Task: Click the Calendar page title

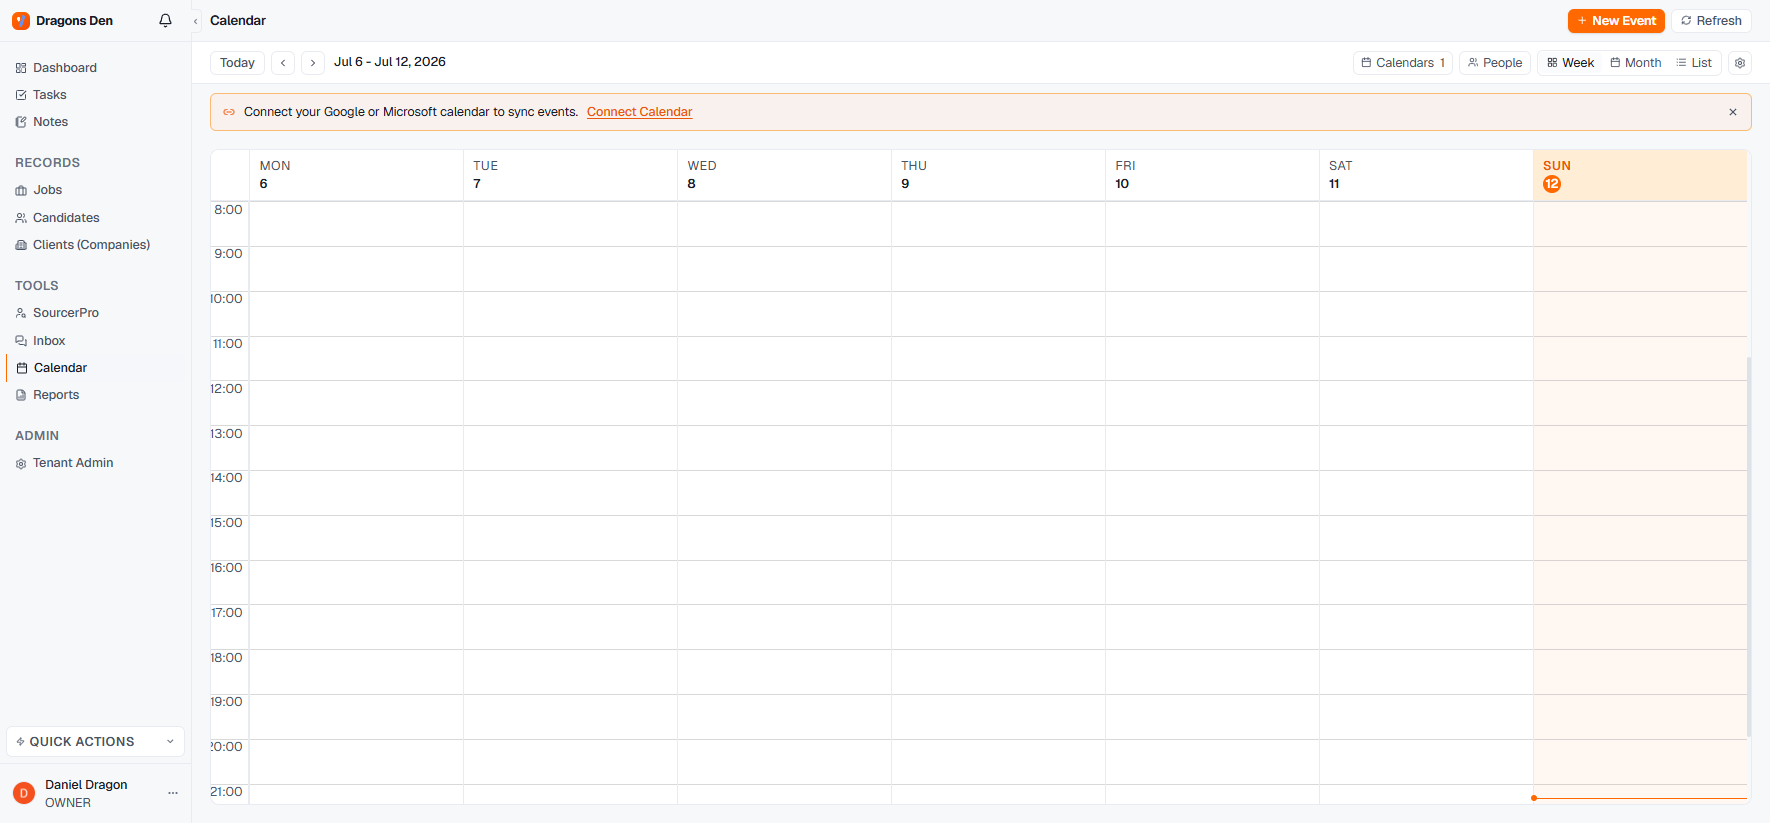Action: [238, 20]
